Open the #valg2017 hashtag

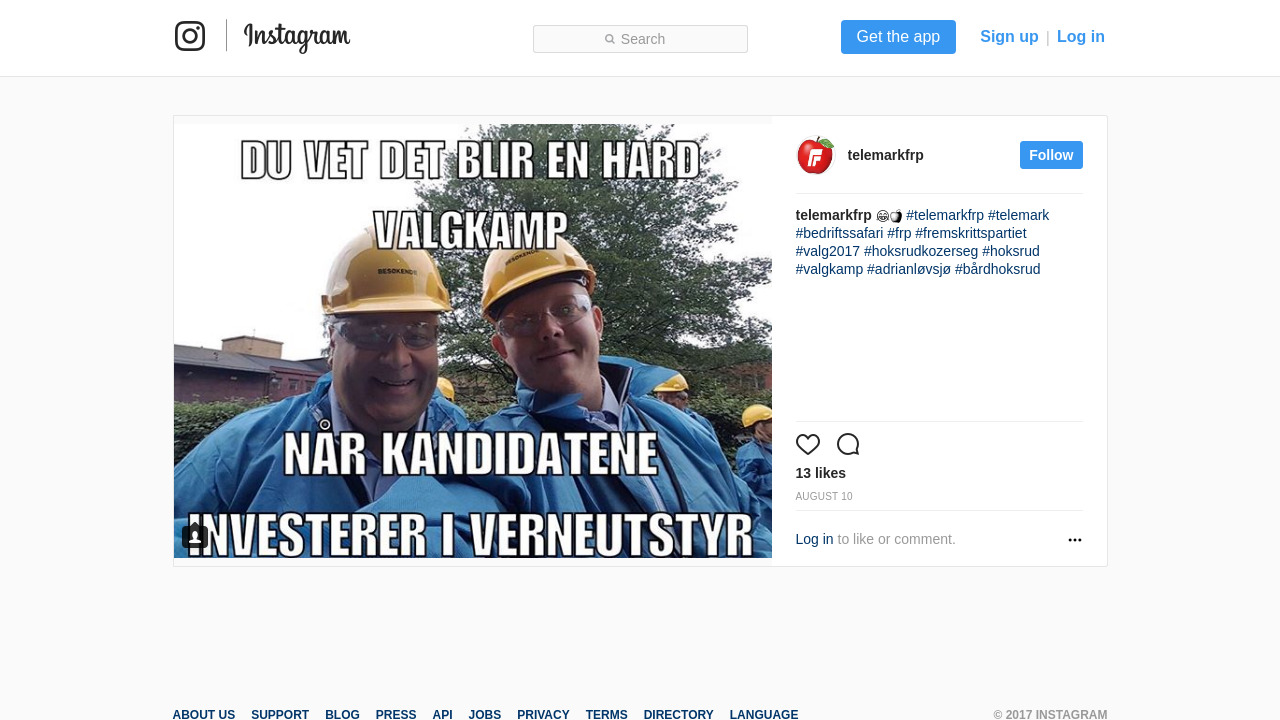pyautogui.click(x=828, y=251)
